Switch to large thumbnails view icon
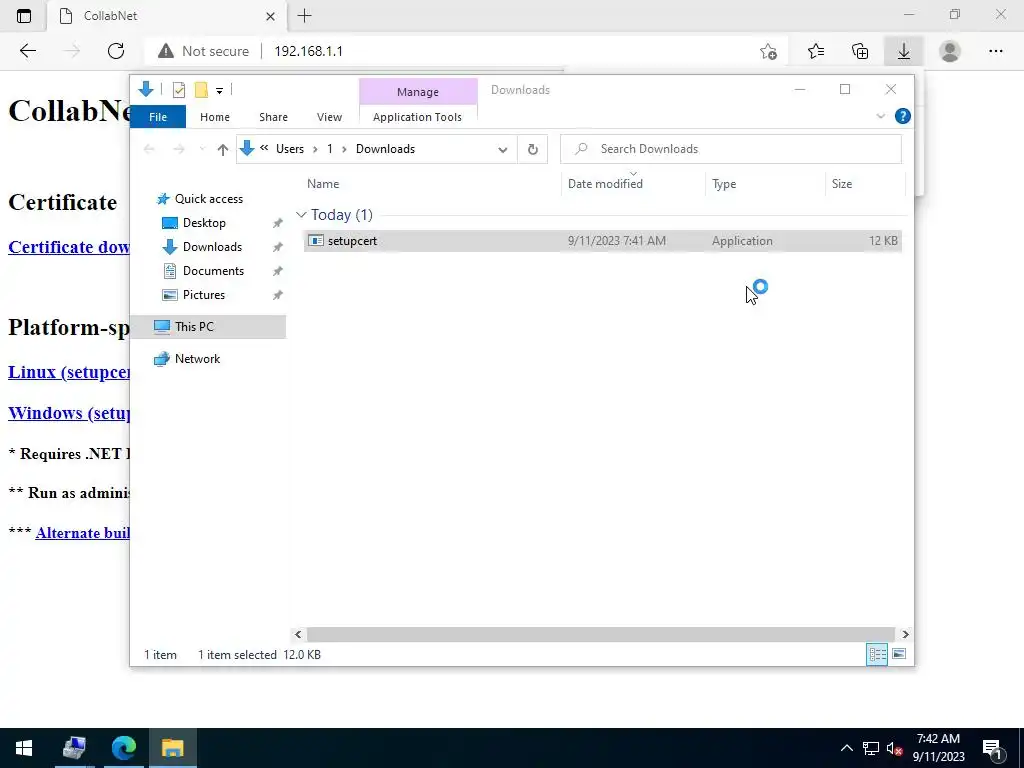 click(899, 654)
